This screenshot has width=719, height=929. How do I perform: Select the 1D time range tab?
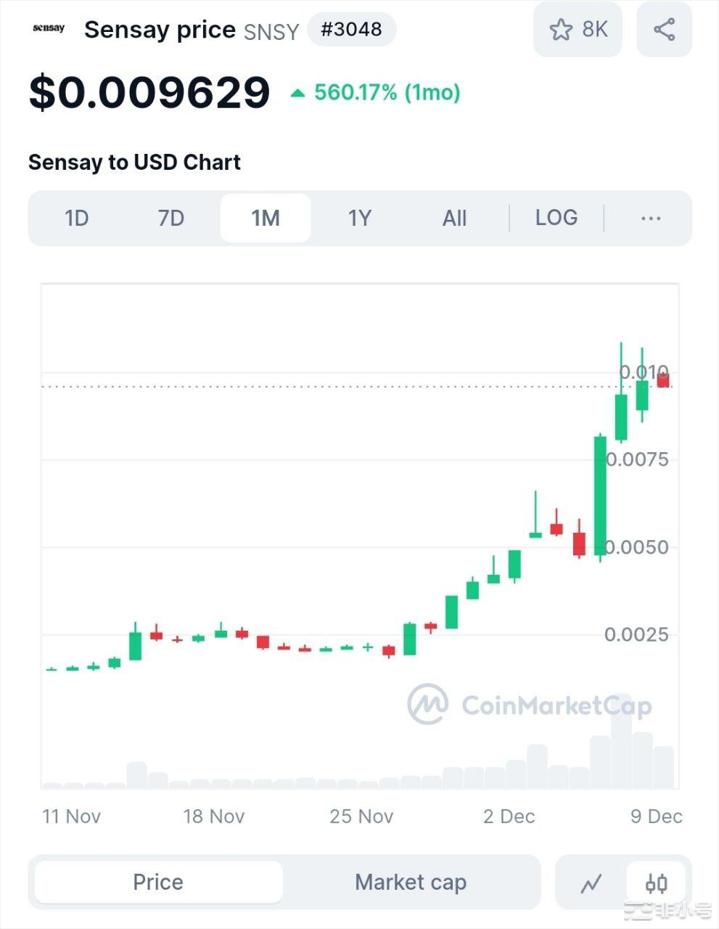(x=76, y=218)
